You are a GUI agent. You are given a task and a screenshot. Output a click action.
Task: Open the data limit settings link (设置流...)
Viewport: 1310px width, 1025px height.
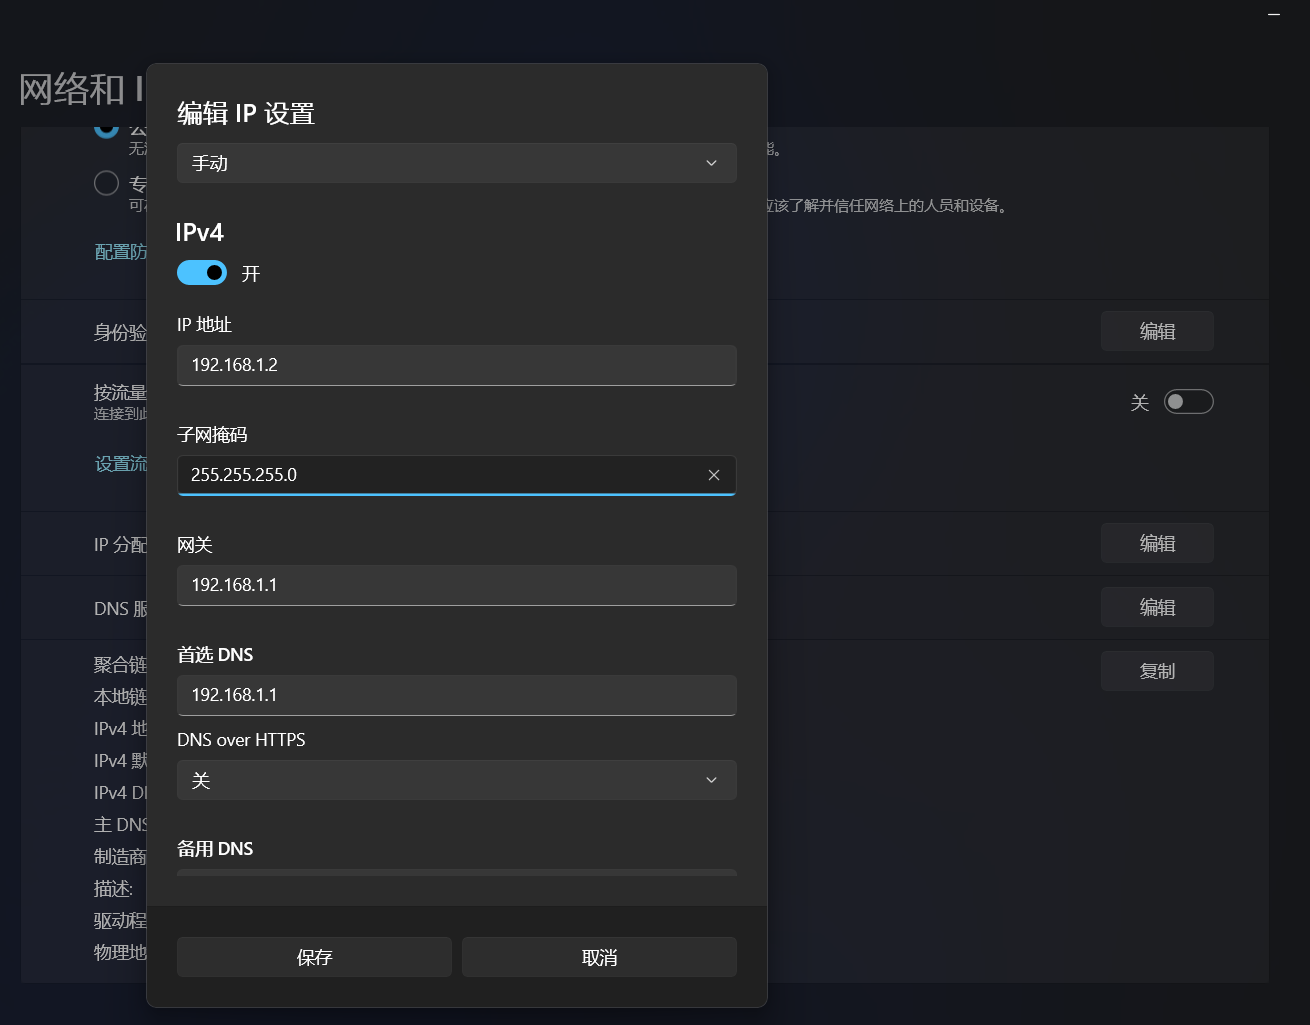click(121, 464)
